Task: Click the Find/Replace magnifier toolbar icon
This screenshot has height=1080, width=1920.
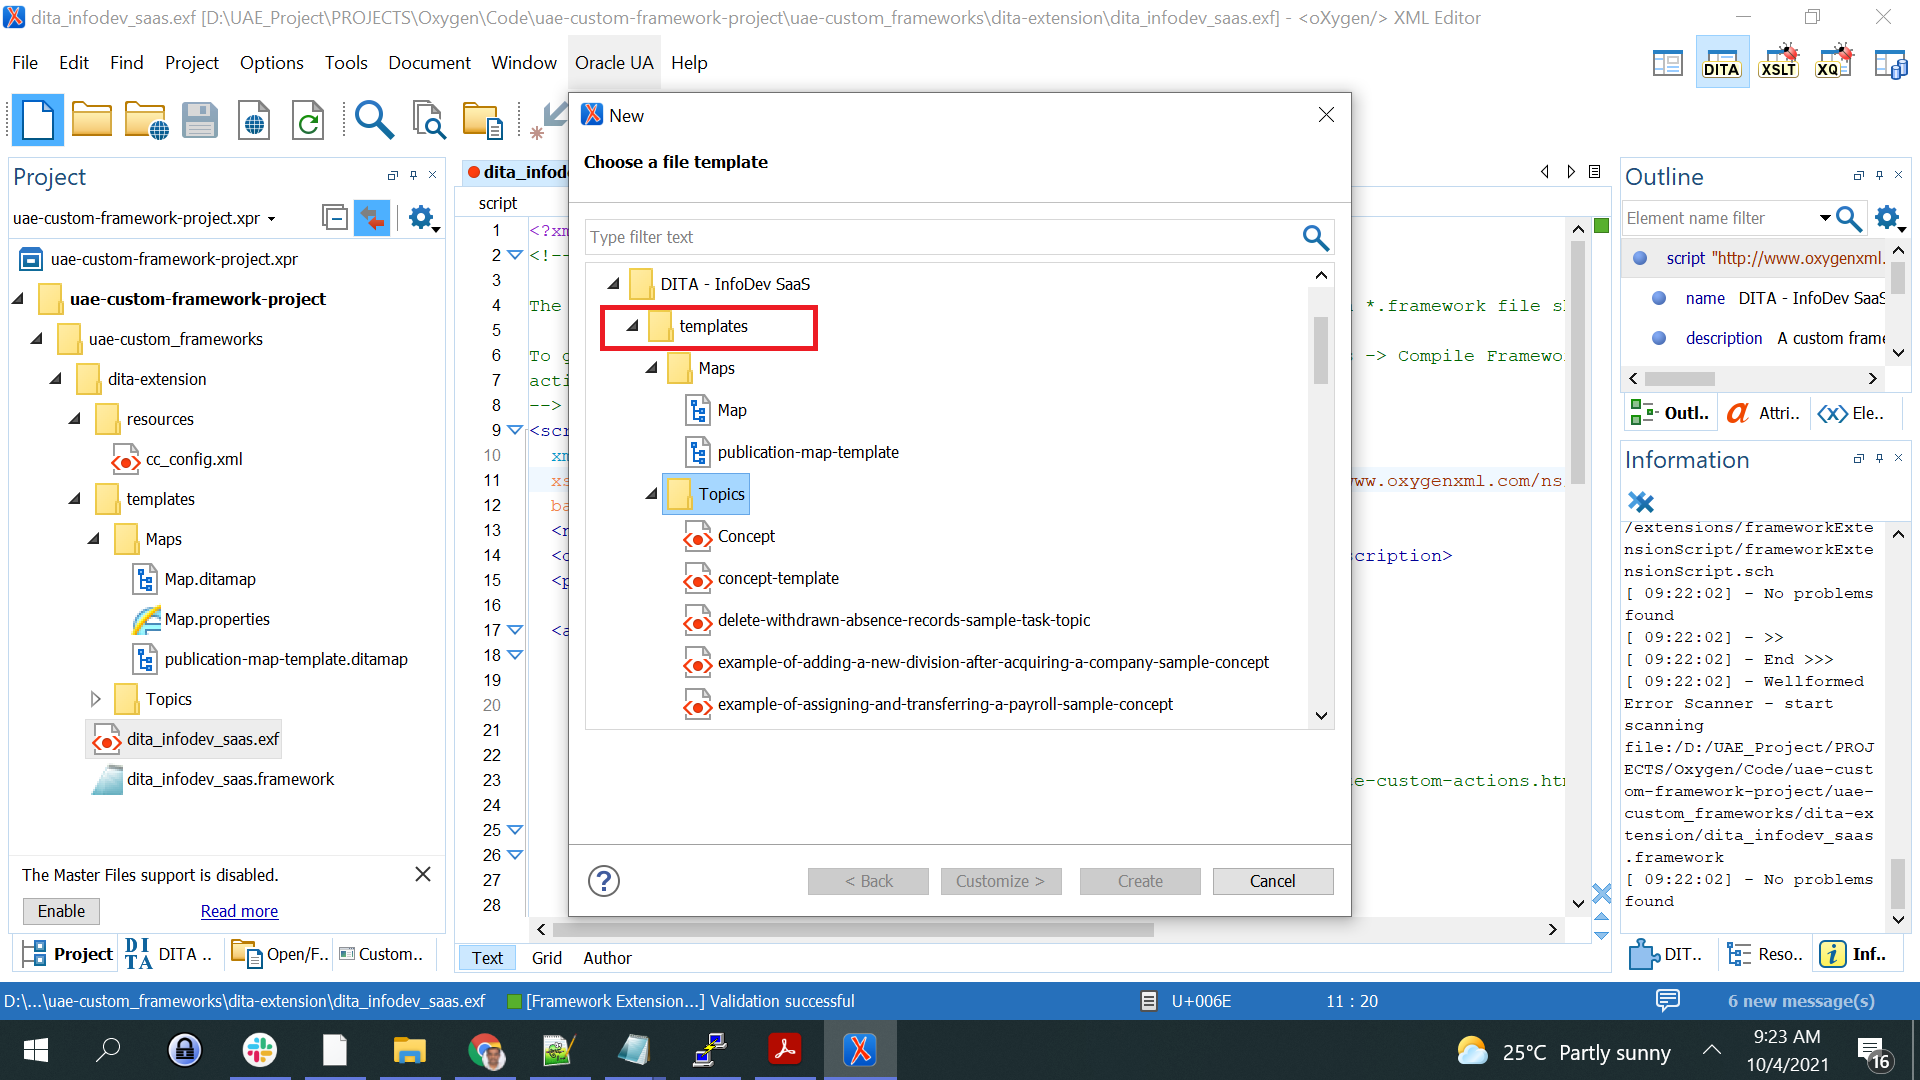Action: 374,120
